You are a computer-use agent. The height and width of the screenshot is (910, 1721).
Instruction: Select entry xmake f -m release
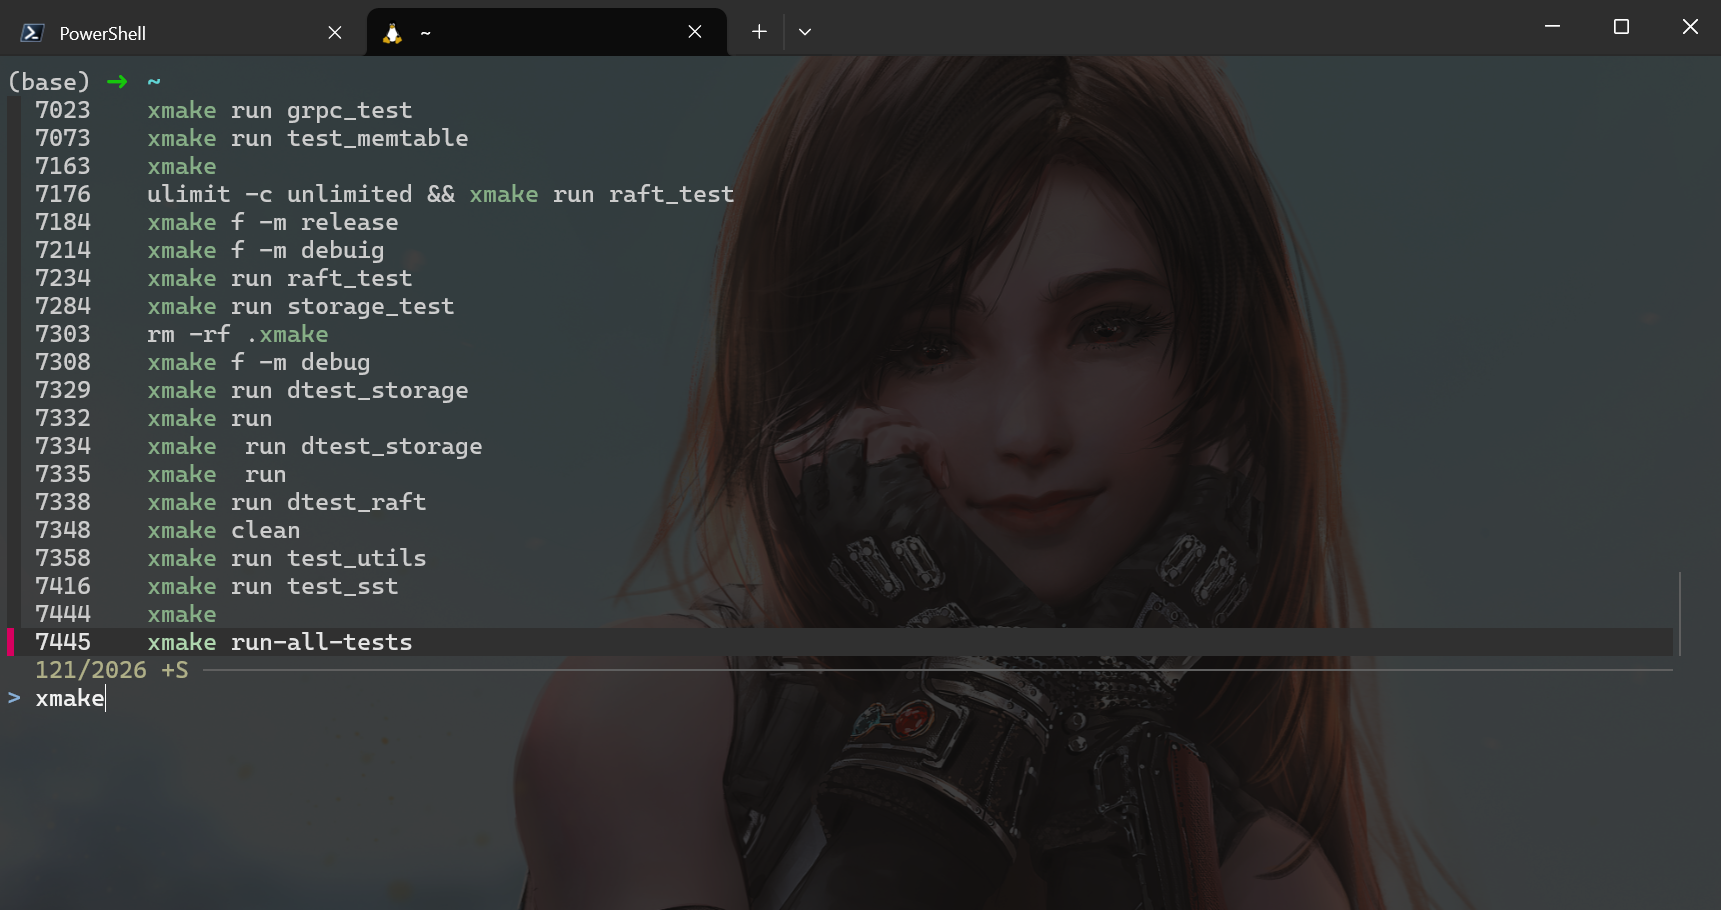pyautogui.click(x=216, y=222)
